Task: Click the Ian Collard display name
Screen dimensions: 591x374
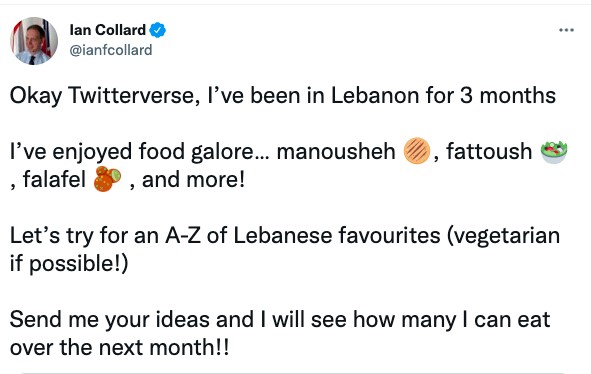Action: point(108,30)
